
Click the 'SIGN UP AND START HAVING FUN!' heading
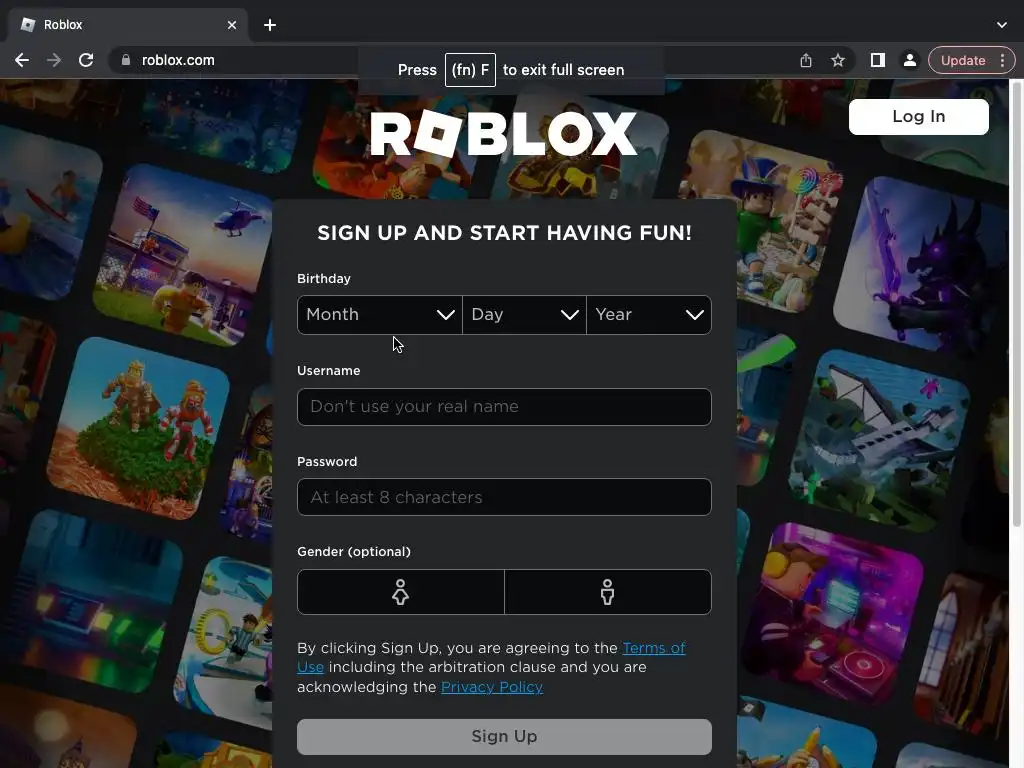(504, 233)
